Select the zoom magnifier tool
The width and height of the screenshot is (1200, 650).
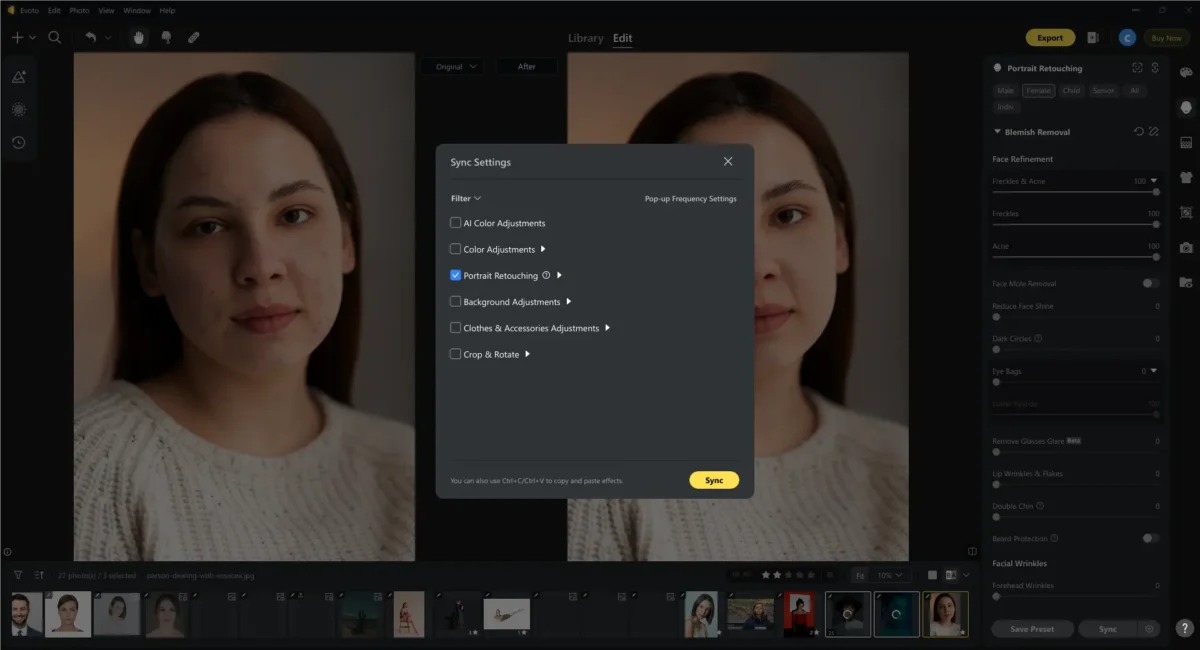pos(55,37)
